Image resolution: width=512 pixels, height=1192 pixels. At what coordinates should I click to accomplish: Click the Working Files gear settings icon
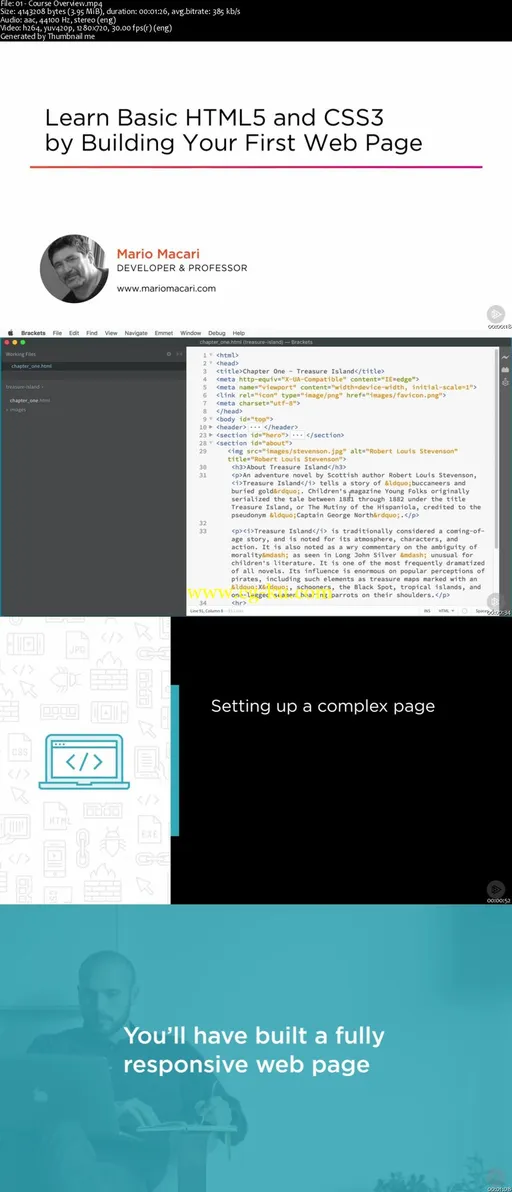point(169,354)
